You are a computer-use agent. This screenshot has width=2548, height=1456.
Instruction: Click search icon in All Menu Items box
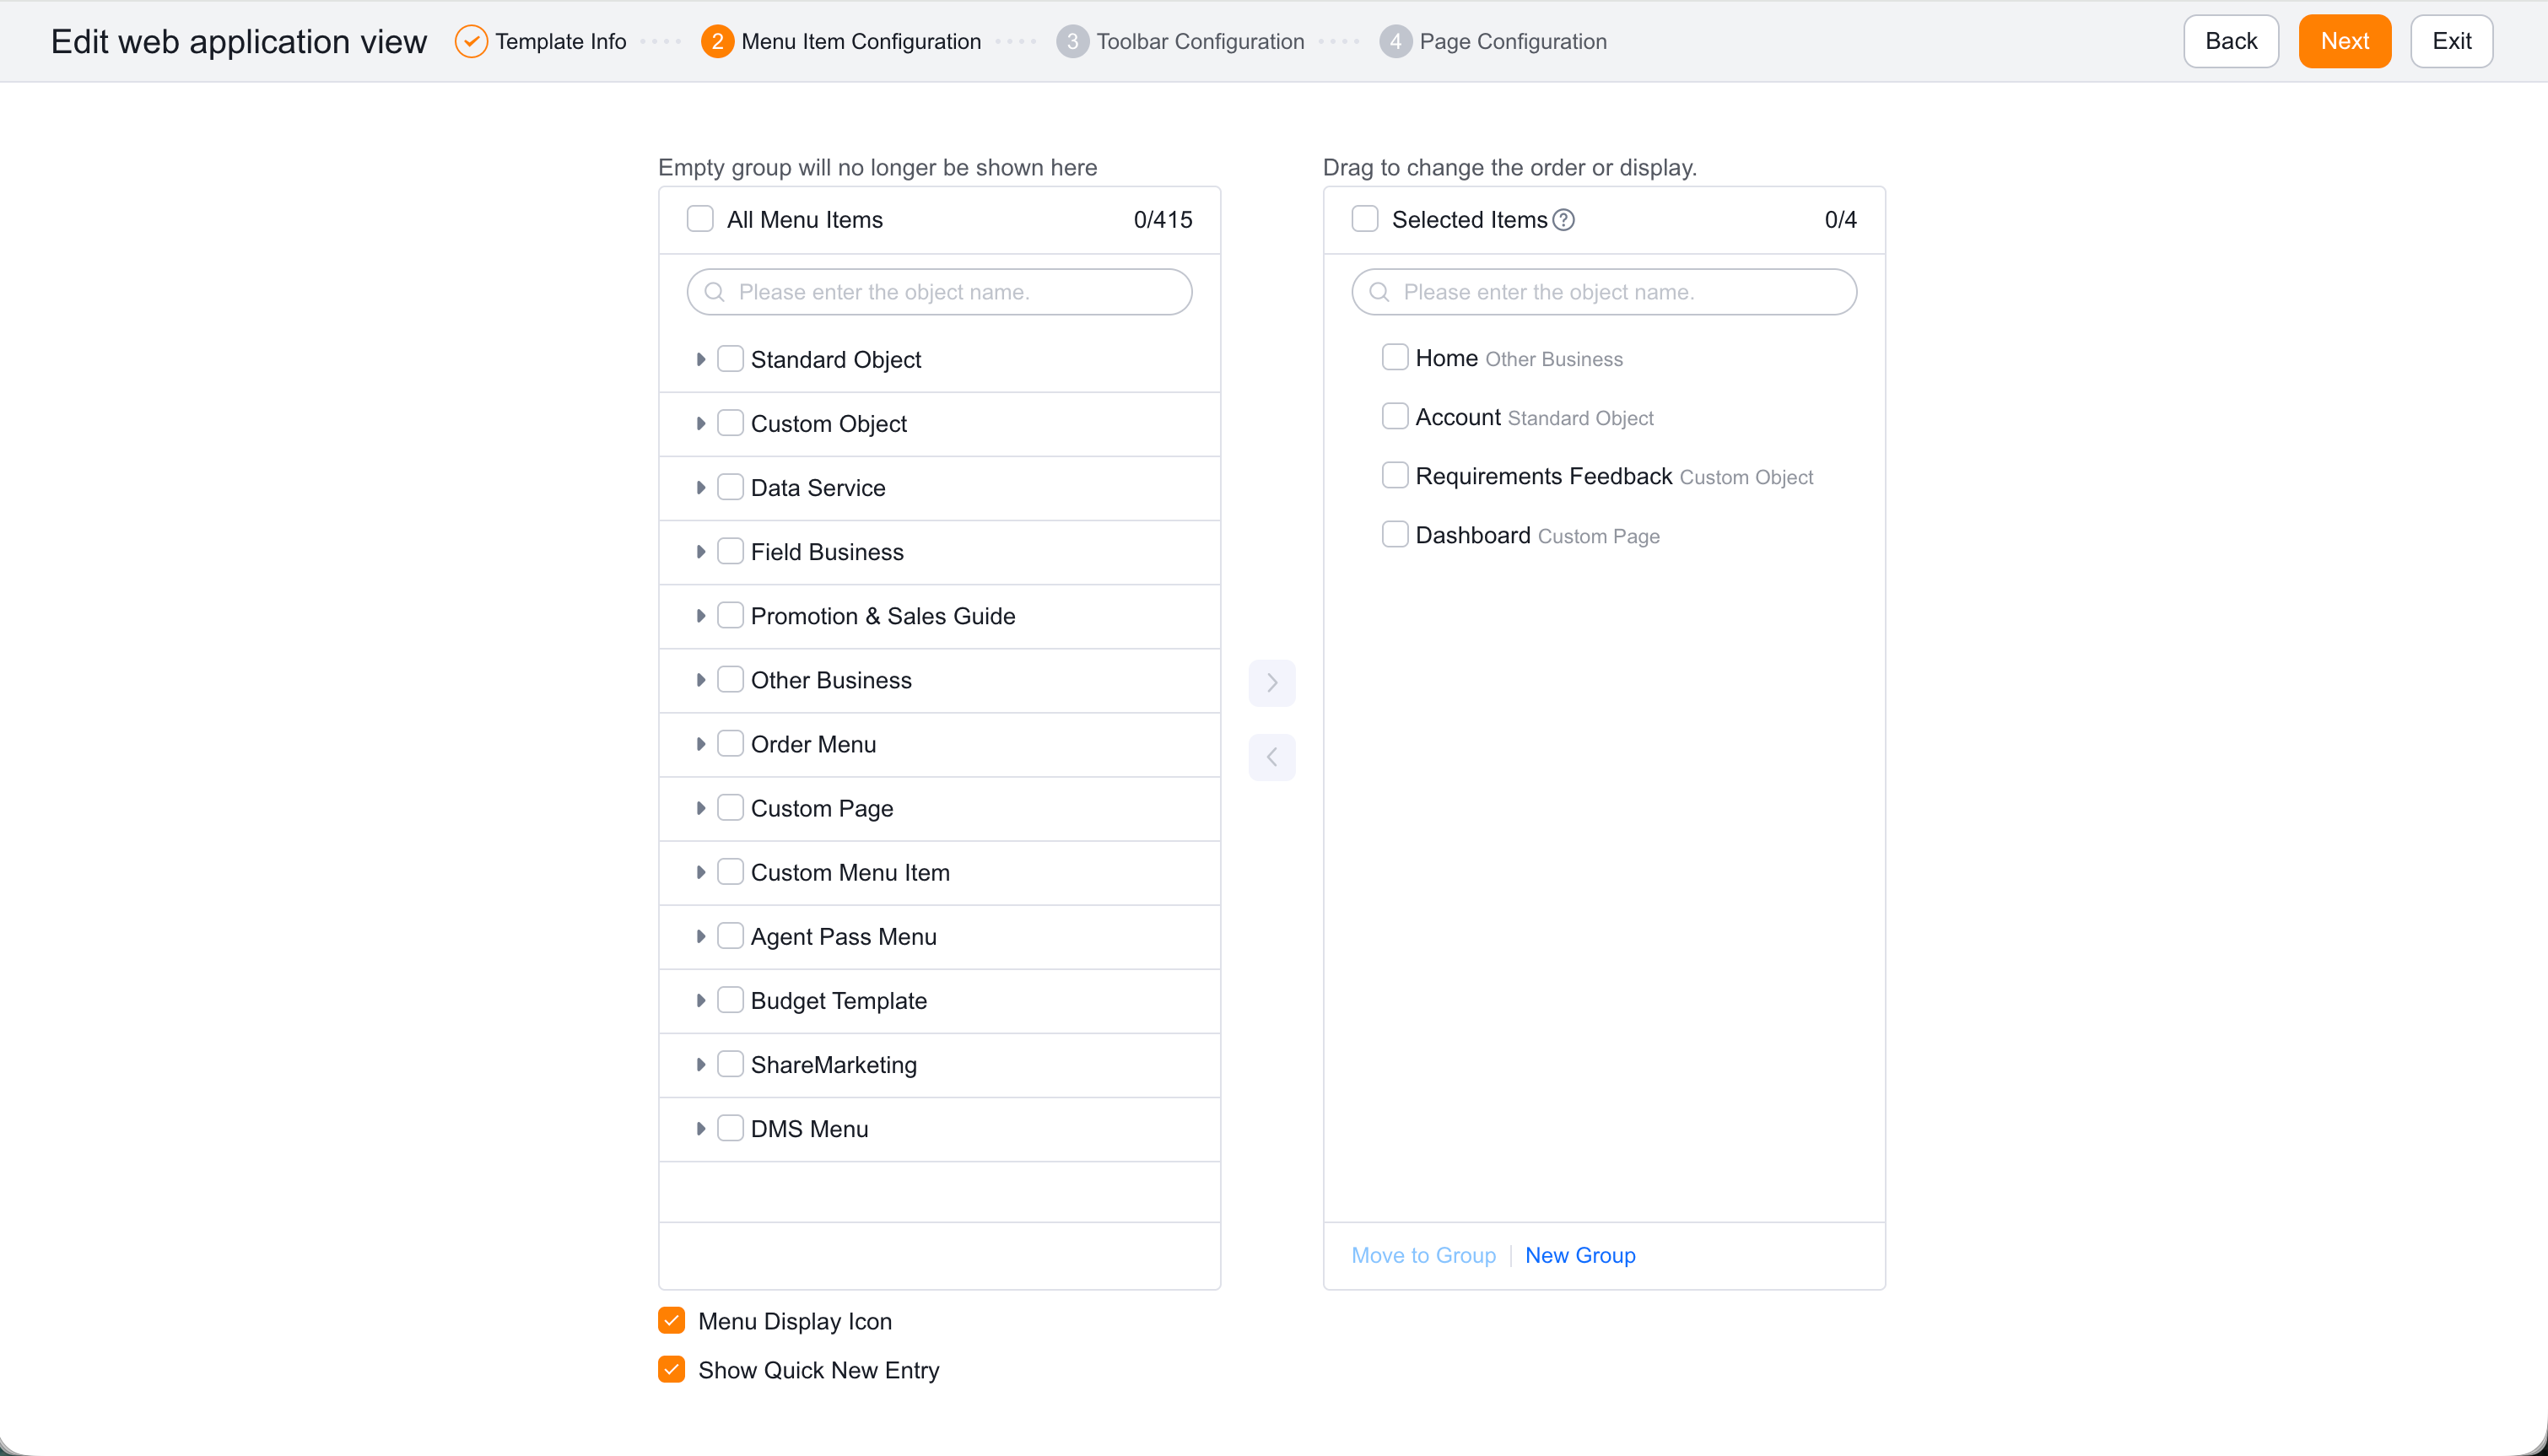pos(714,292)
